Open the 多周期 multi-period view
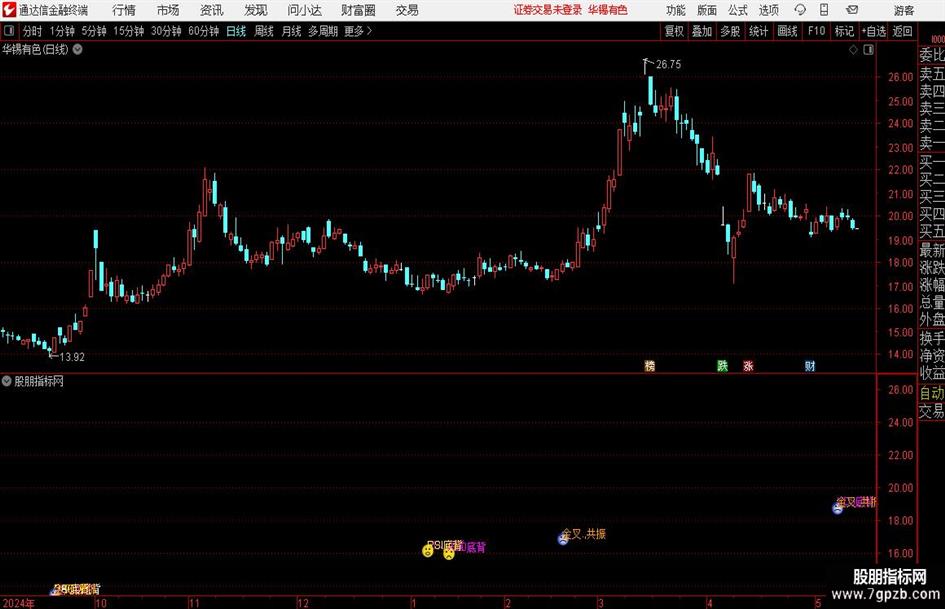 323,31
